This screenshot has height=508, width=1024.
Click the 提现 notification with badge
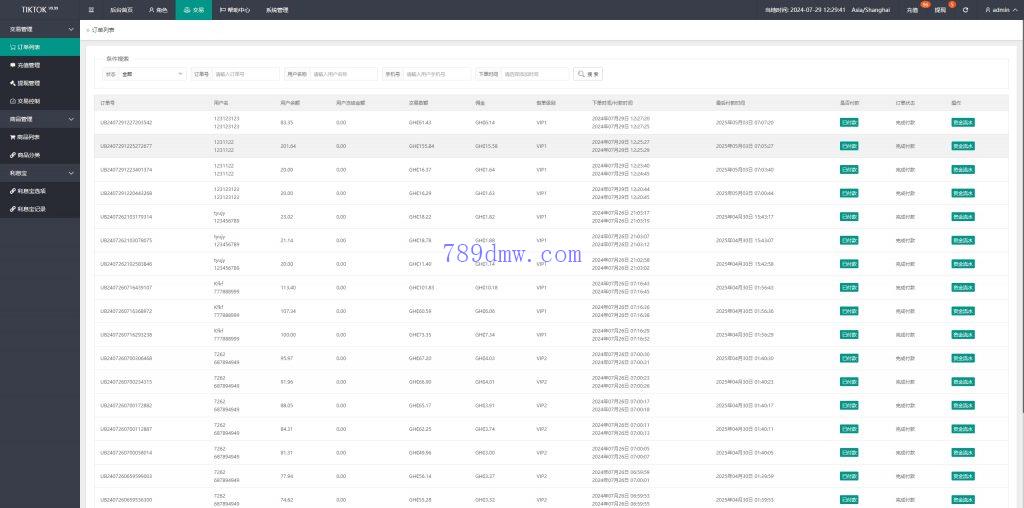pyautogui.click(x=940, y=9)
